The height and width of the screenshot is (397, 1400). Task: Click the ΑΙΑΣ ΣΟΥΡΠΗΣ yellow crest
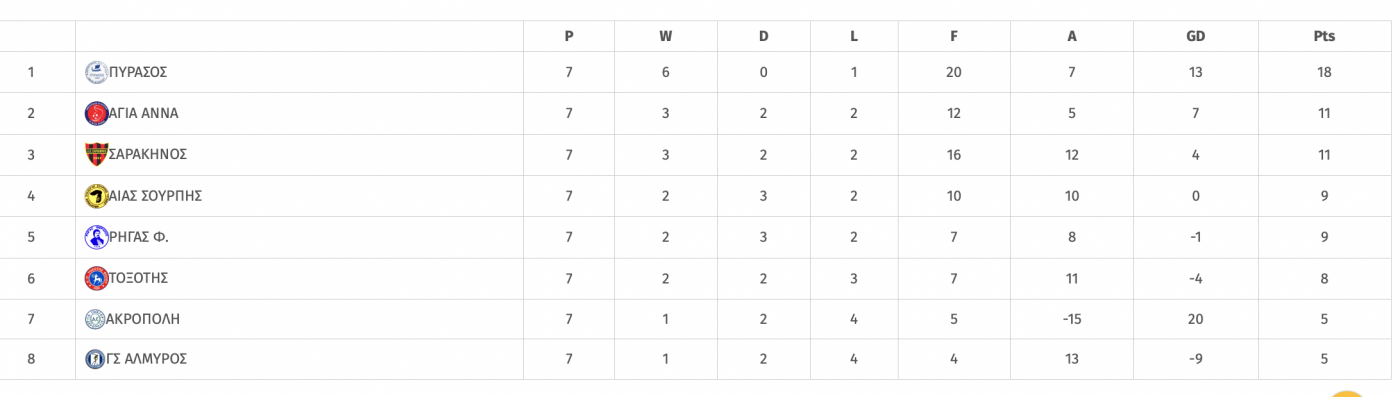point(96,196)
